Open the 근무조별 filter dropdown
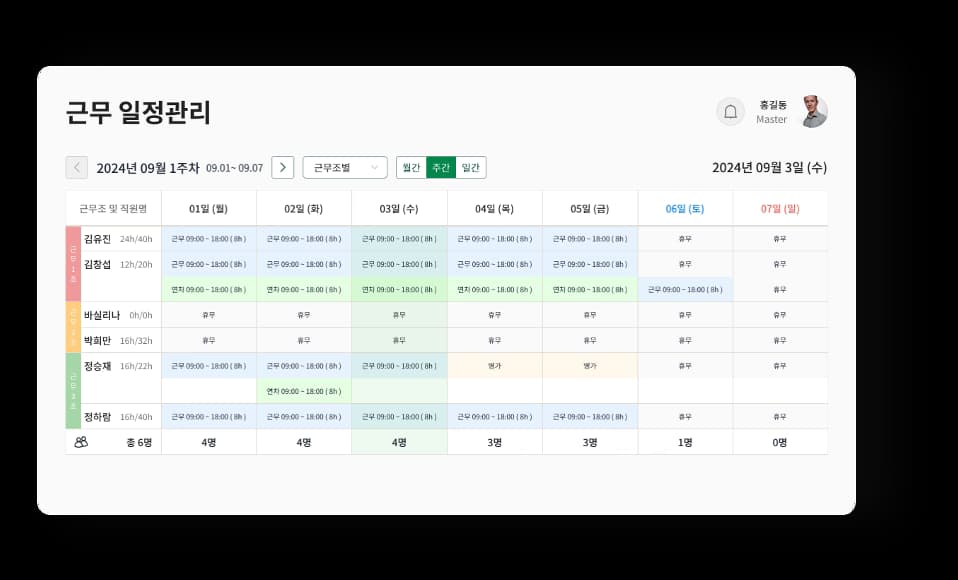 (x=344, y=167)
